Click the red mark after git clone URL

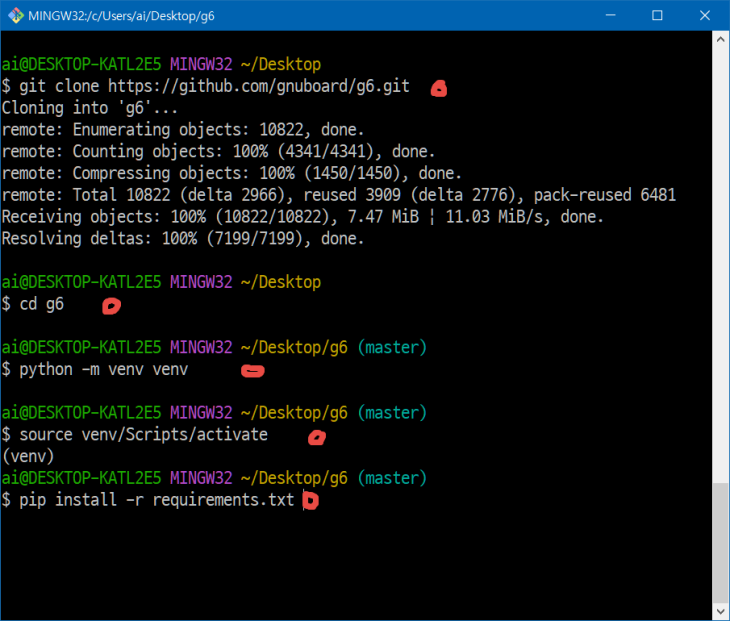[438, 89]
